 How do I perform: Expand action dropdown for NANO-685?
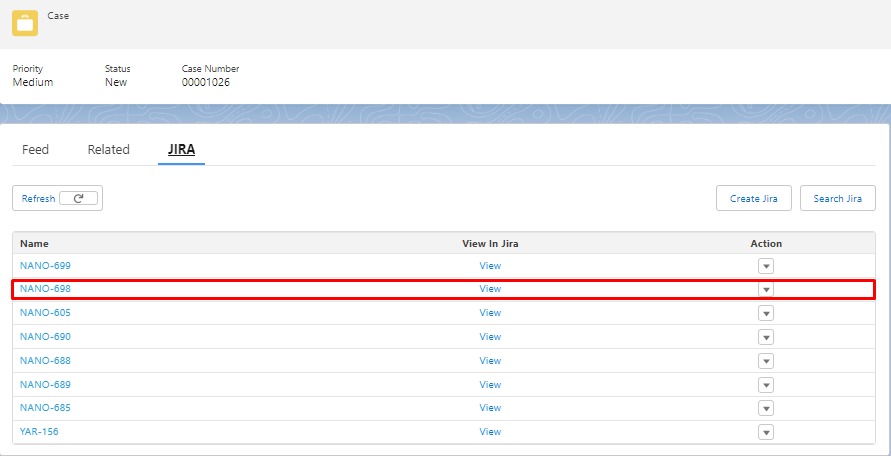[766, 408]
